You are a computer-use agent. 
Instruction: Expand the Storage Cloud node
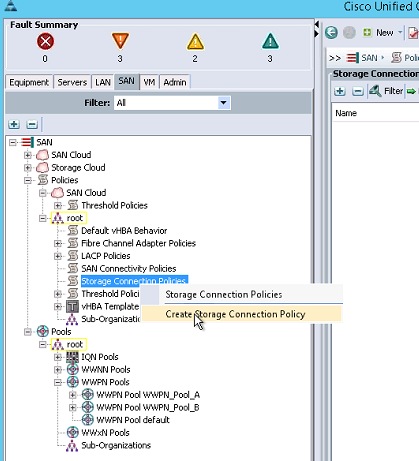click(x=28, y=168)
